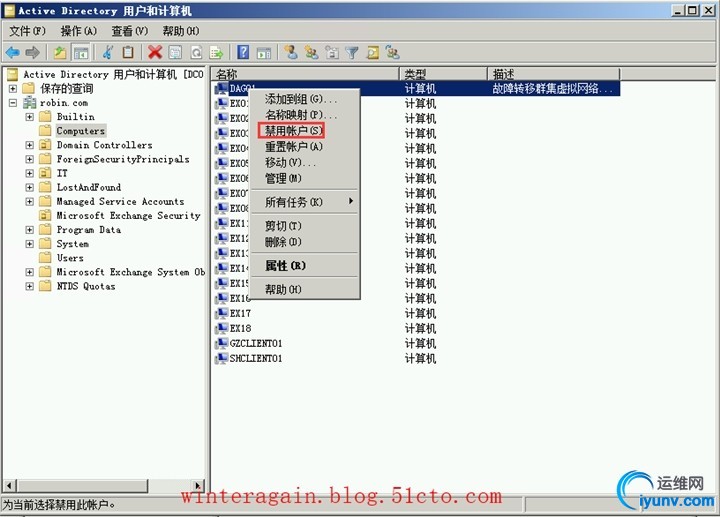Open the 文件(F) menu

pos(28,31)
